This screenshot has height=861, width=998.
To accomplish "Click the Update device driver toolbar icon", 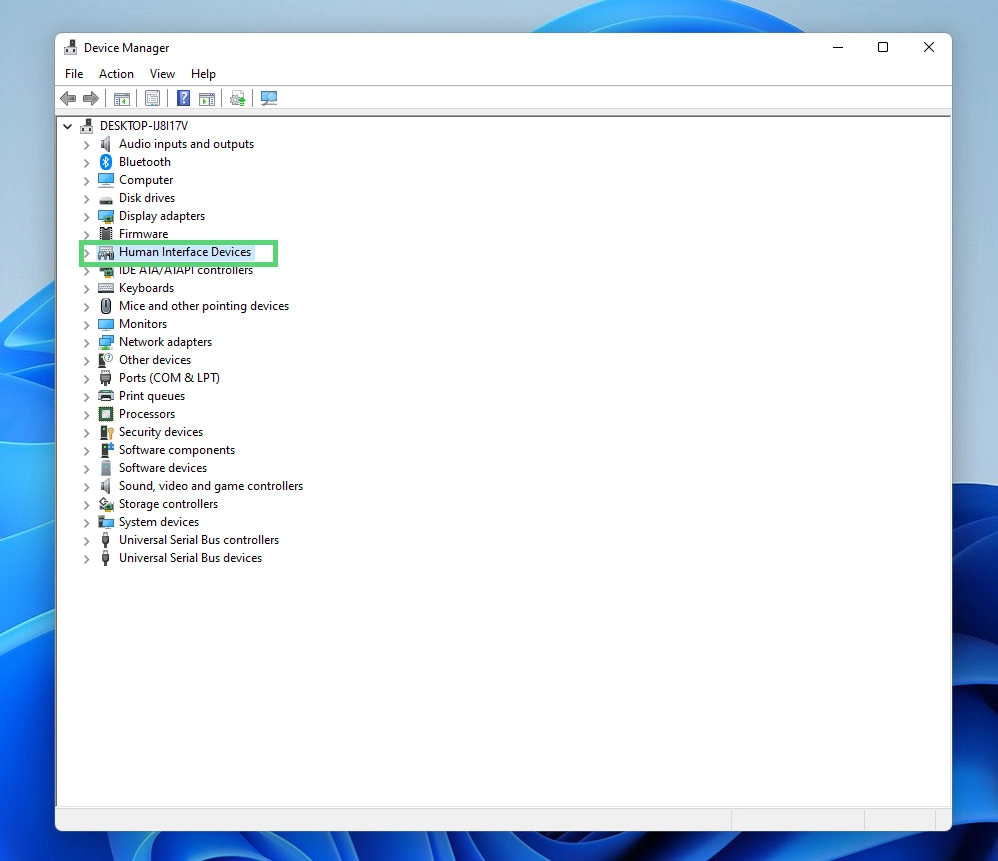I will click(x=238, y=98).
